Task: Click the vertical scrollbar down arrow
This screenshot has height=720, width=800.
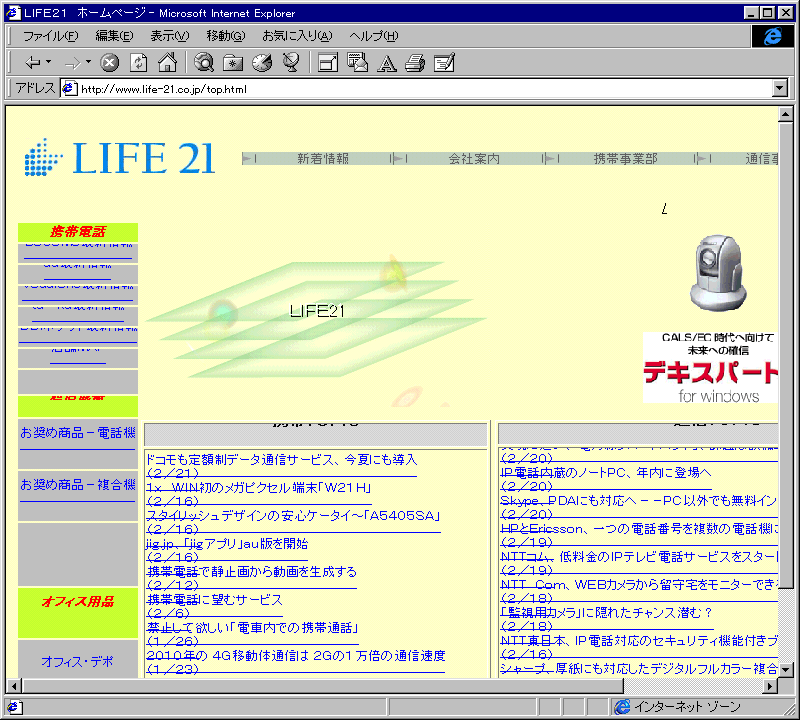Action: (786, 669)
